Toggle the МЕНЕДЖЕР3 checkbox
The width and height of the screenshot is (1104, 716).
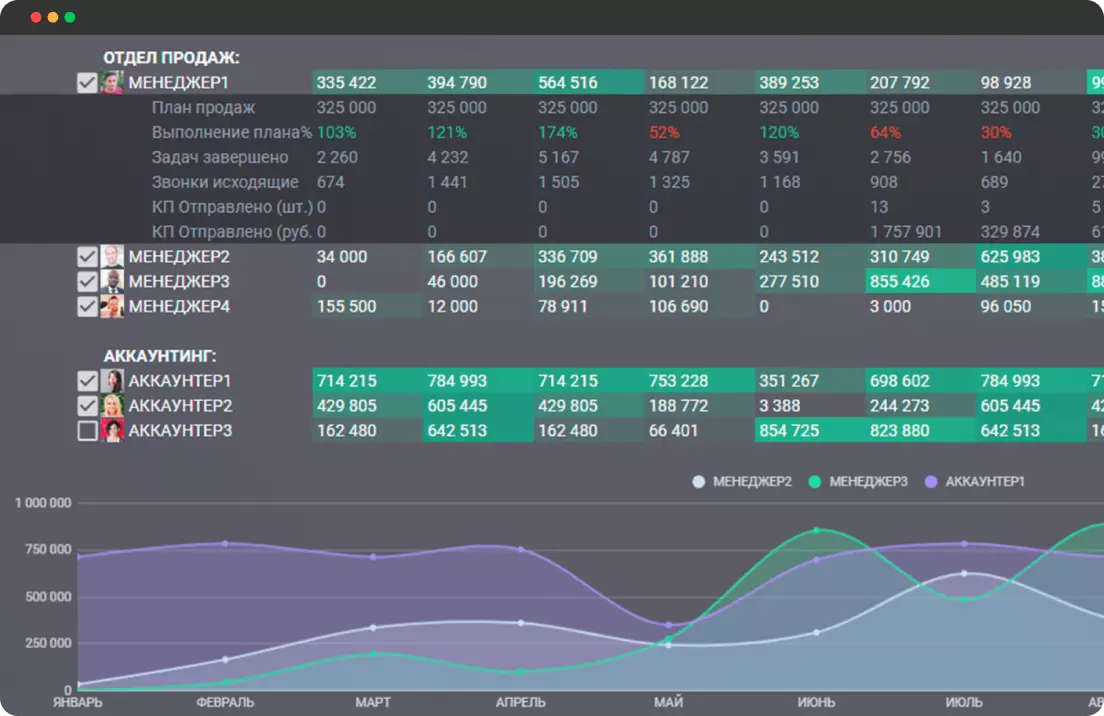coord(87,282)
